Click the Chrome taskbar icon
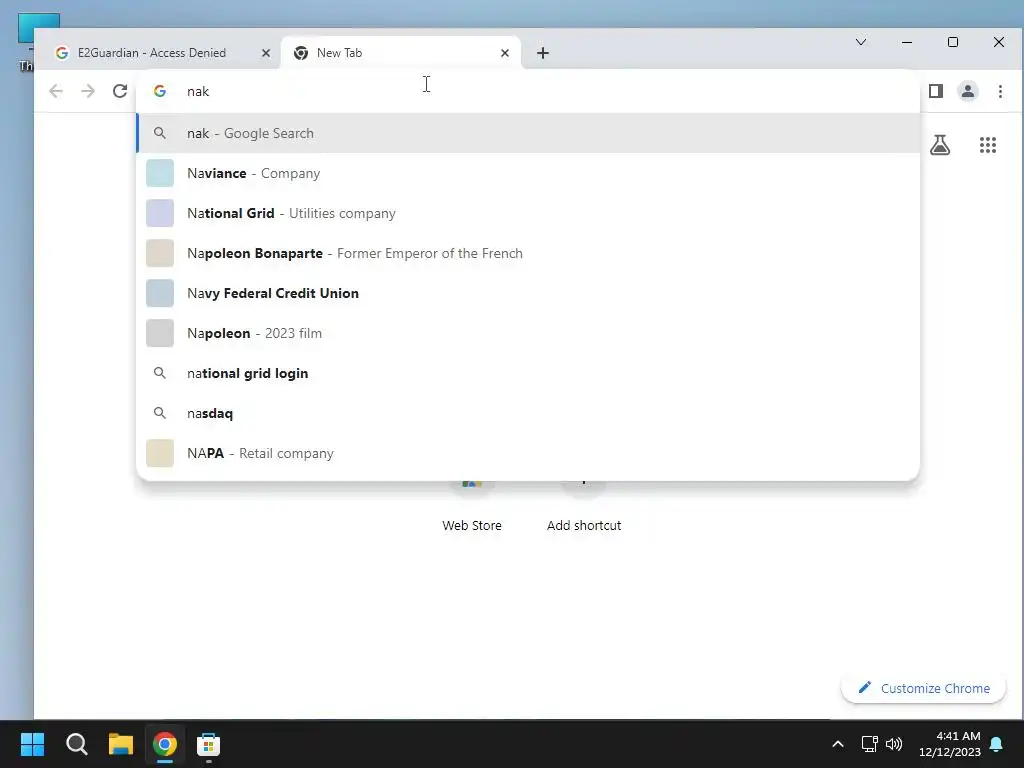This screenshot has height=768, width=1024. [165, 744]
